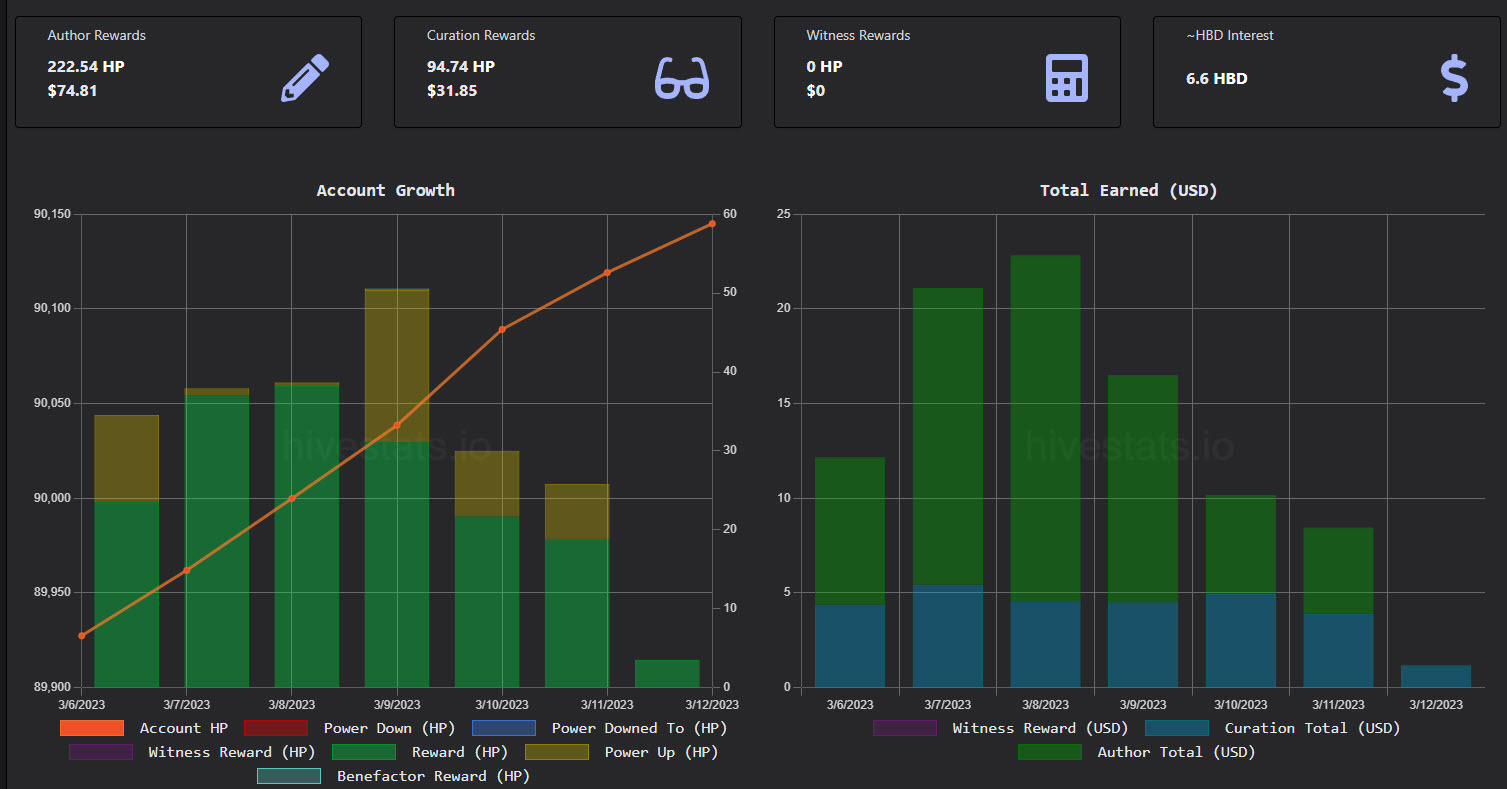Toggle the Power Up (HP) legend swatch
Image resolution: width=1507 pixels, height=789 pixels.
(x=557, y=752)
